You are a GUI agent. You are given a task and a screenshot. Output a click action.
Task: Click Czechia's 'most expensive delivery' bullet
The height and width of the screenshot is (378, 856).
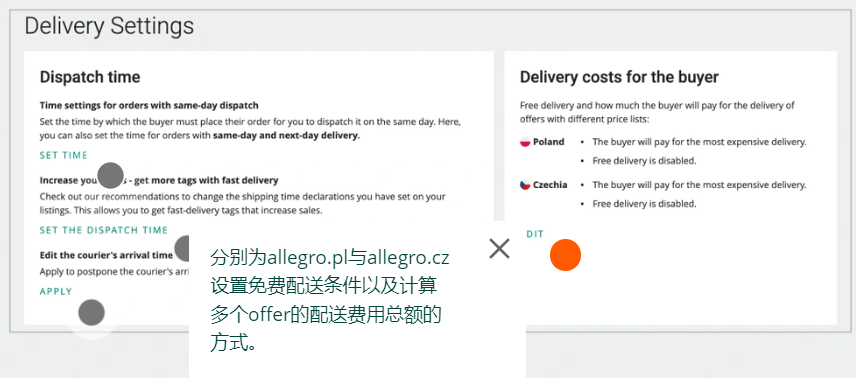coord(699,185)
